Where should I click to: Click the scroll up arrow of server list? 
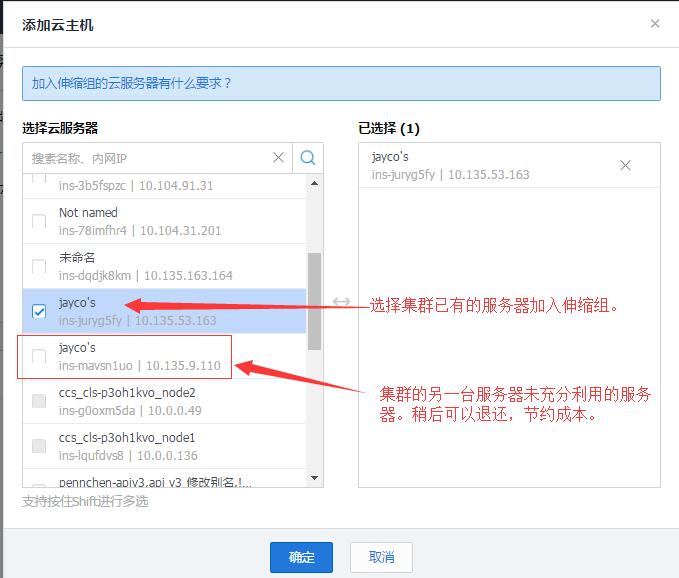click(315, 184)
